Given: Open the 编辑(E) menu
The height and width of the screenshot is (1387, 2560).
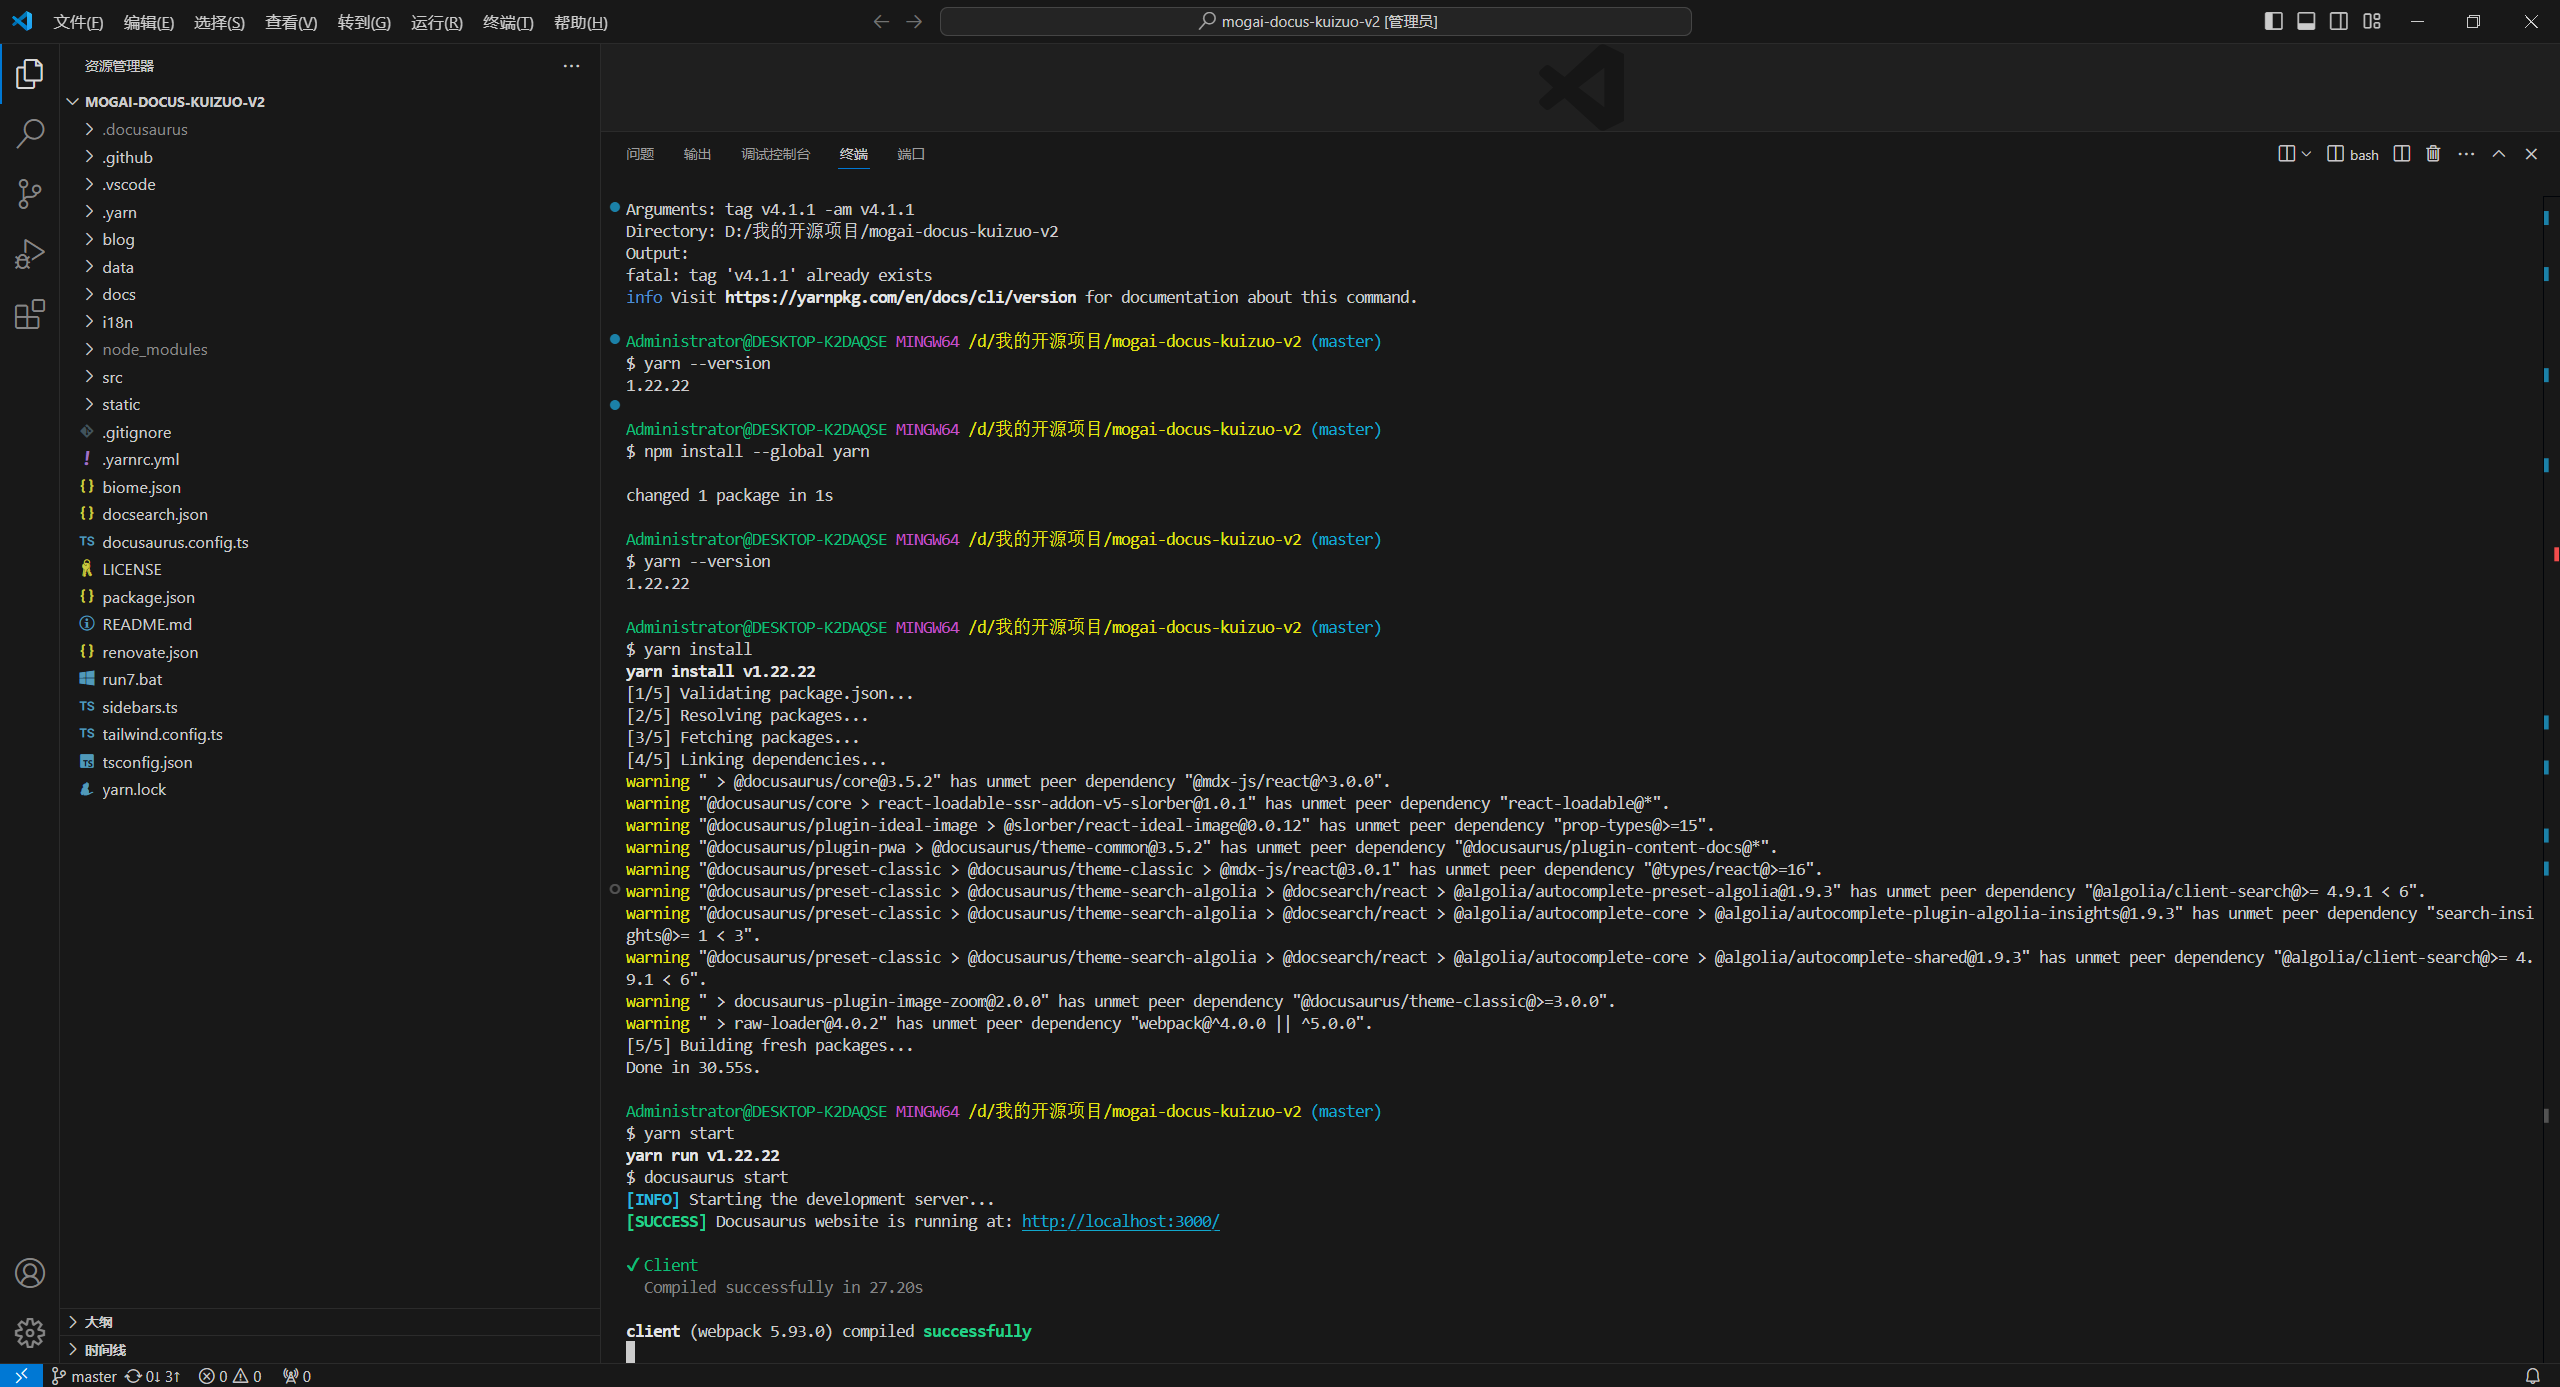Looking at the screenshot, I should point(149,22).
